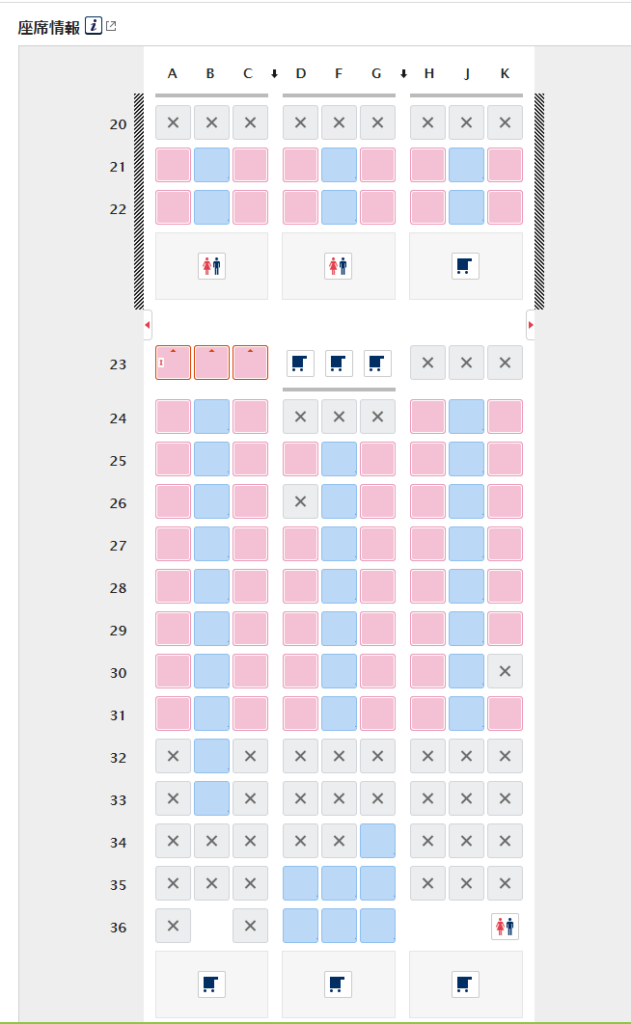Click the lavatory icon at row 36 column K
The width and height of the screenshot is (631, 1024).
pos(505,927)
